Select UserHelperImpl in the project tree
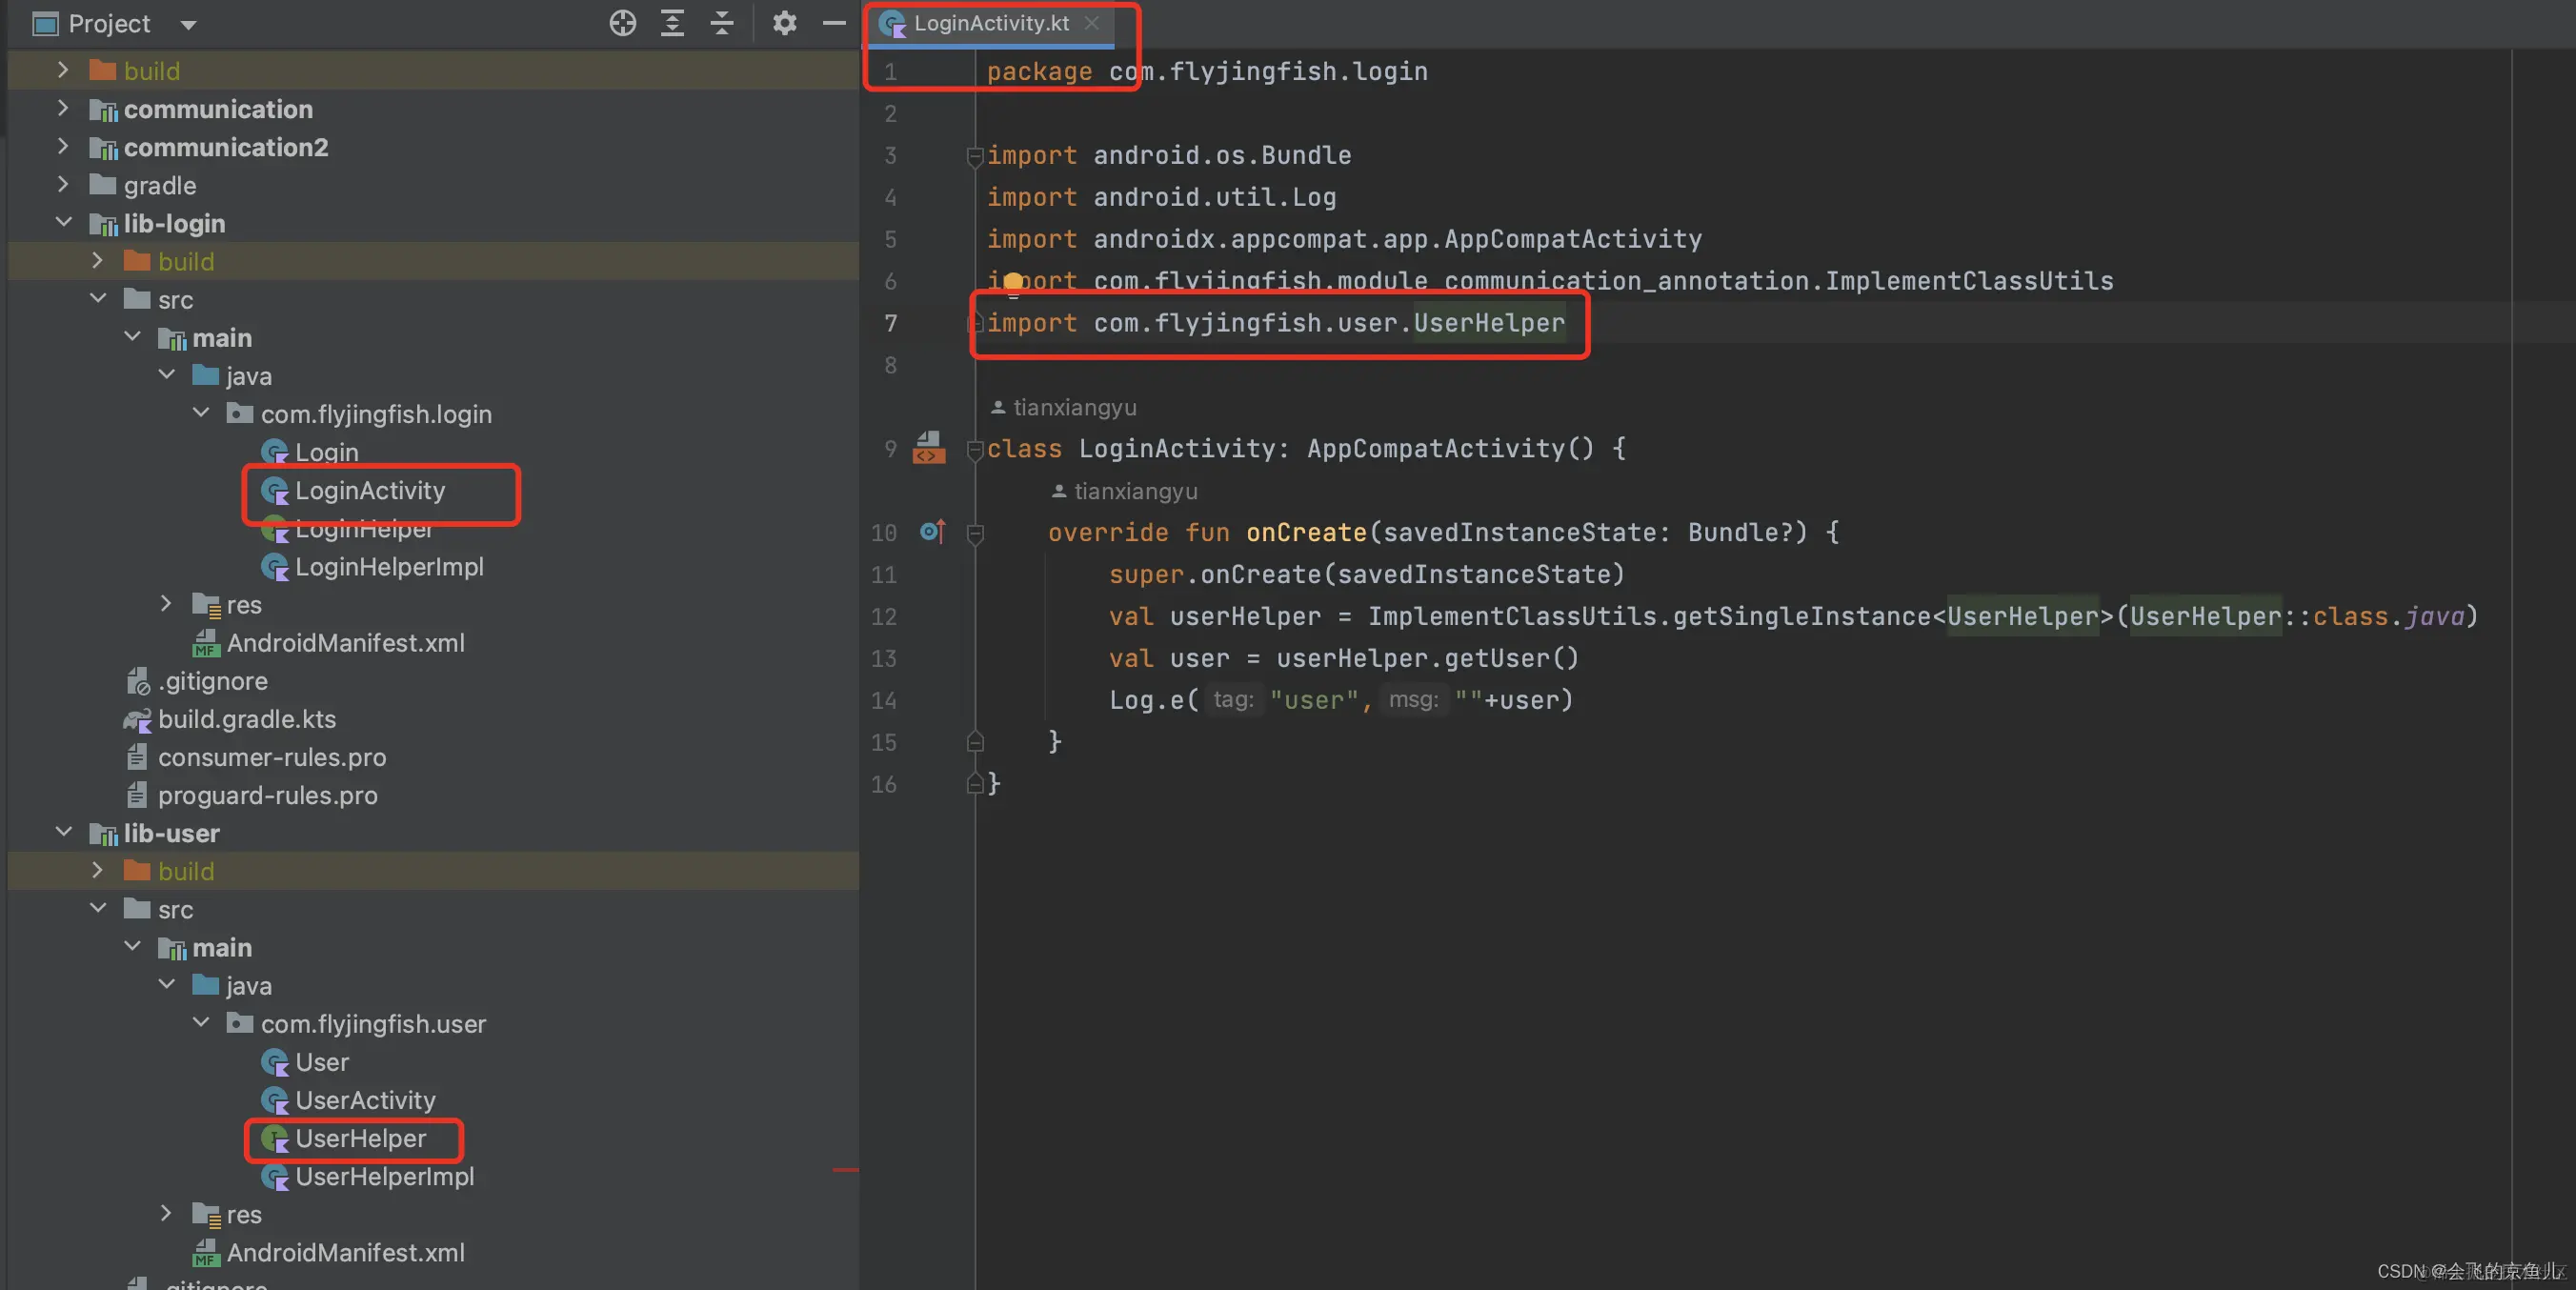Image resolution: width=2576 pixels, height=1290 pixels. click(384, 1177)
